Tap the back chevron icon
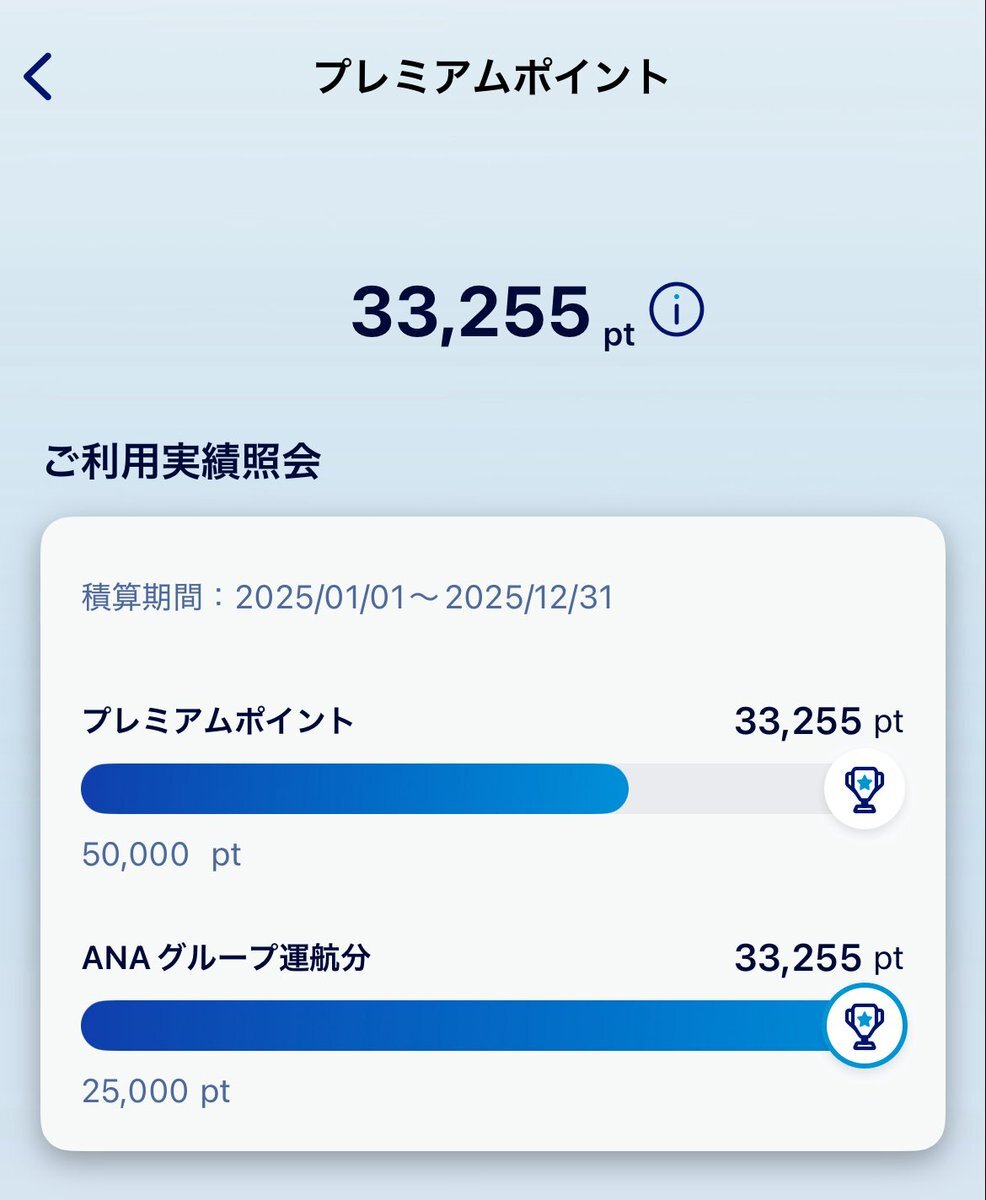 click(x=37, y=77)
